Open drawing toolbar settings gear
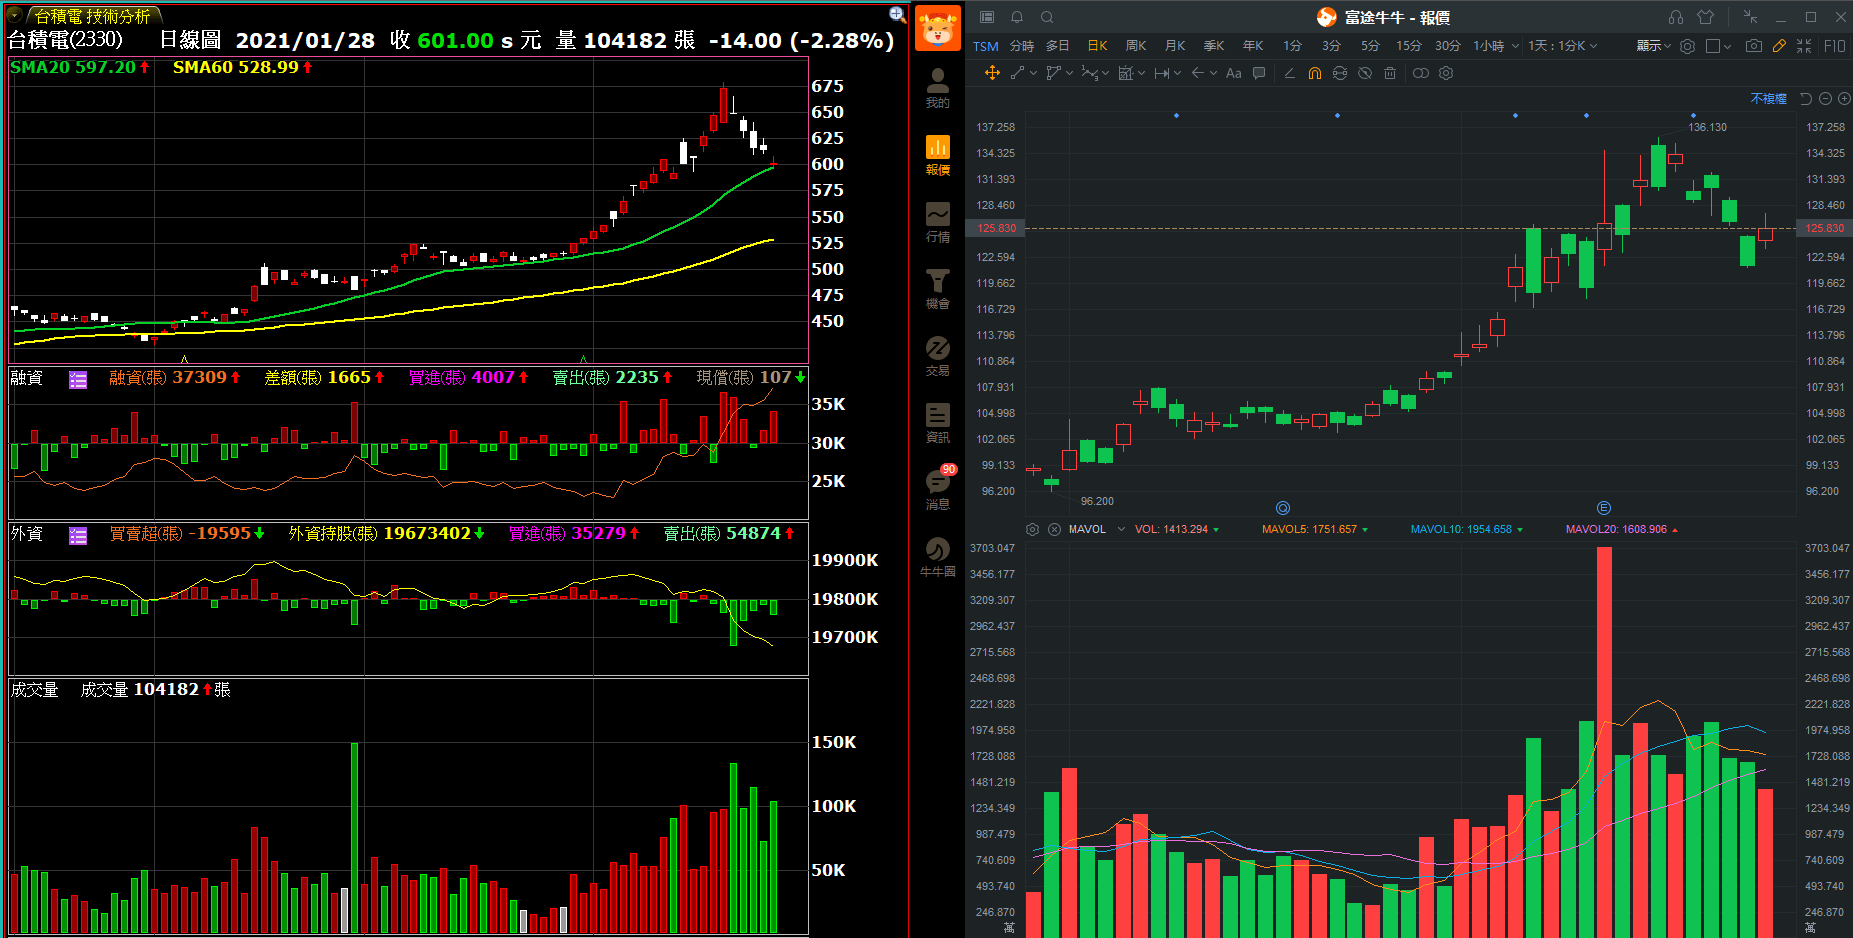 1445,73
